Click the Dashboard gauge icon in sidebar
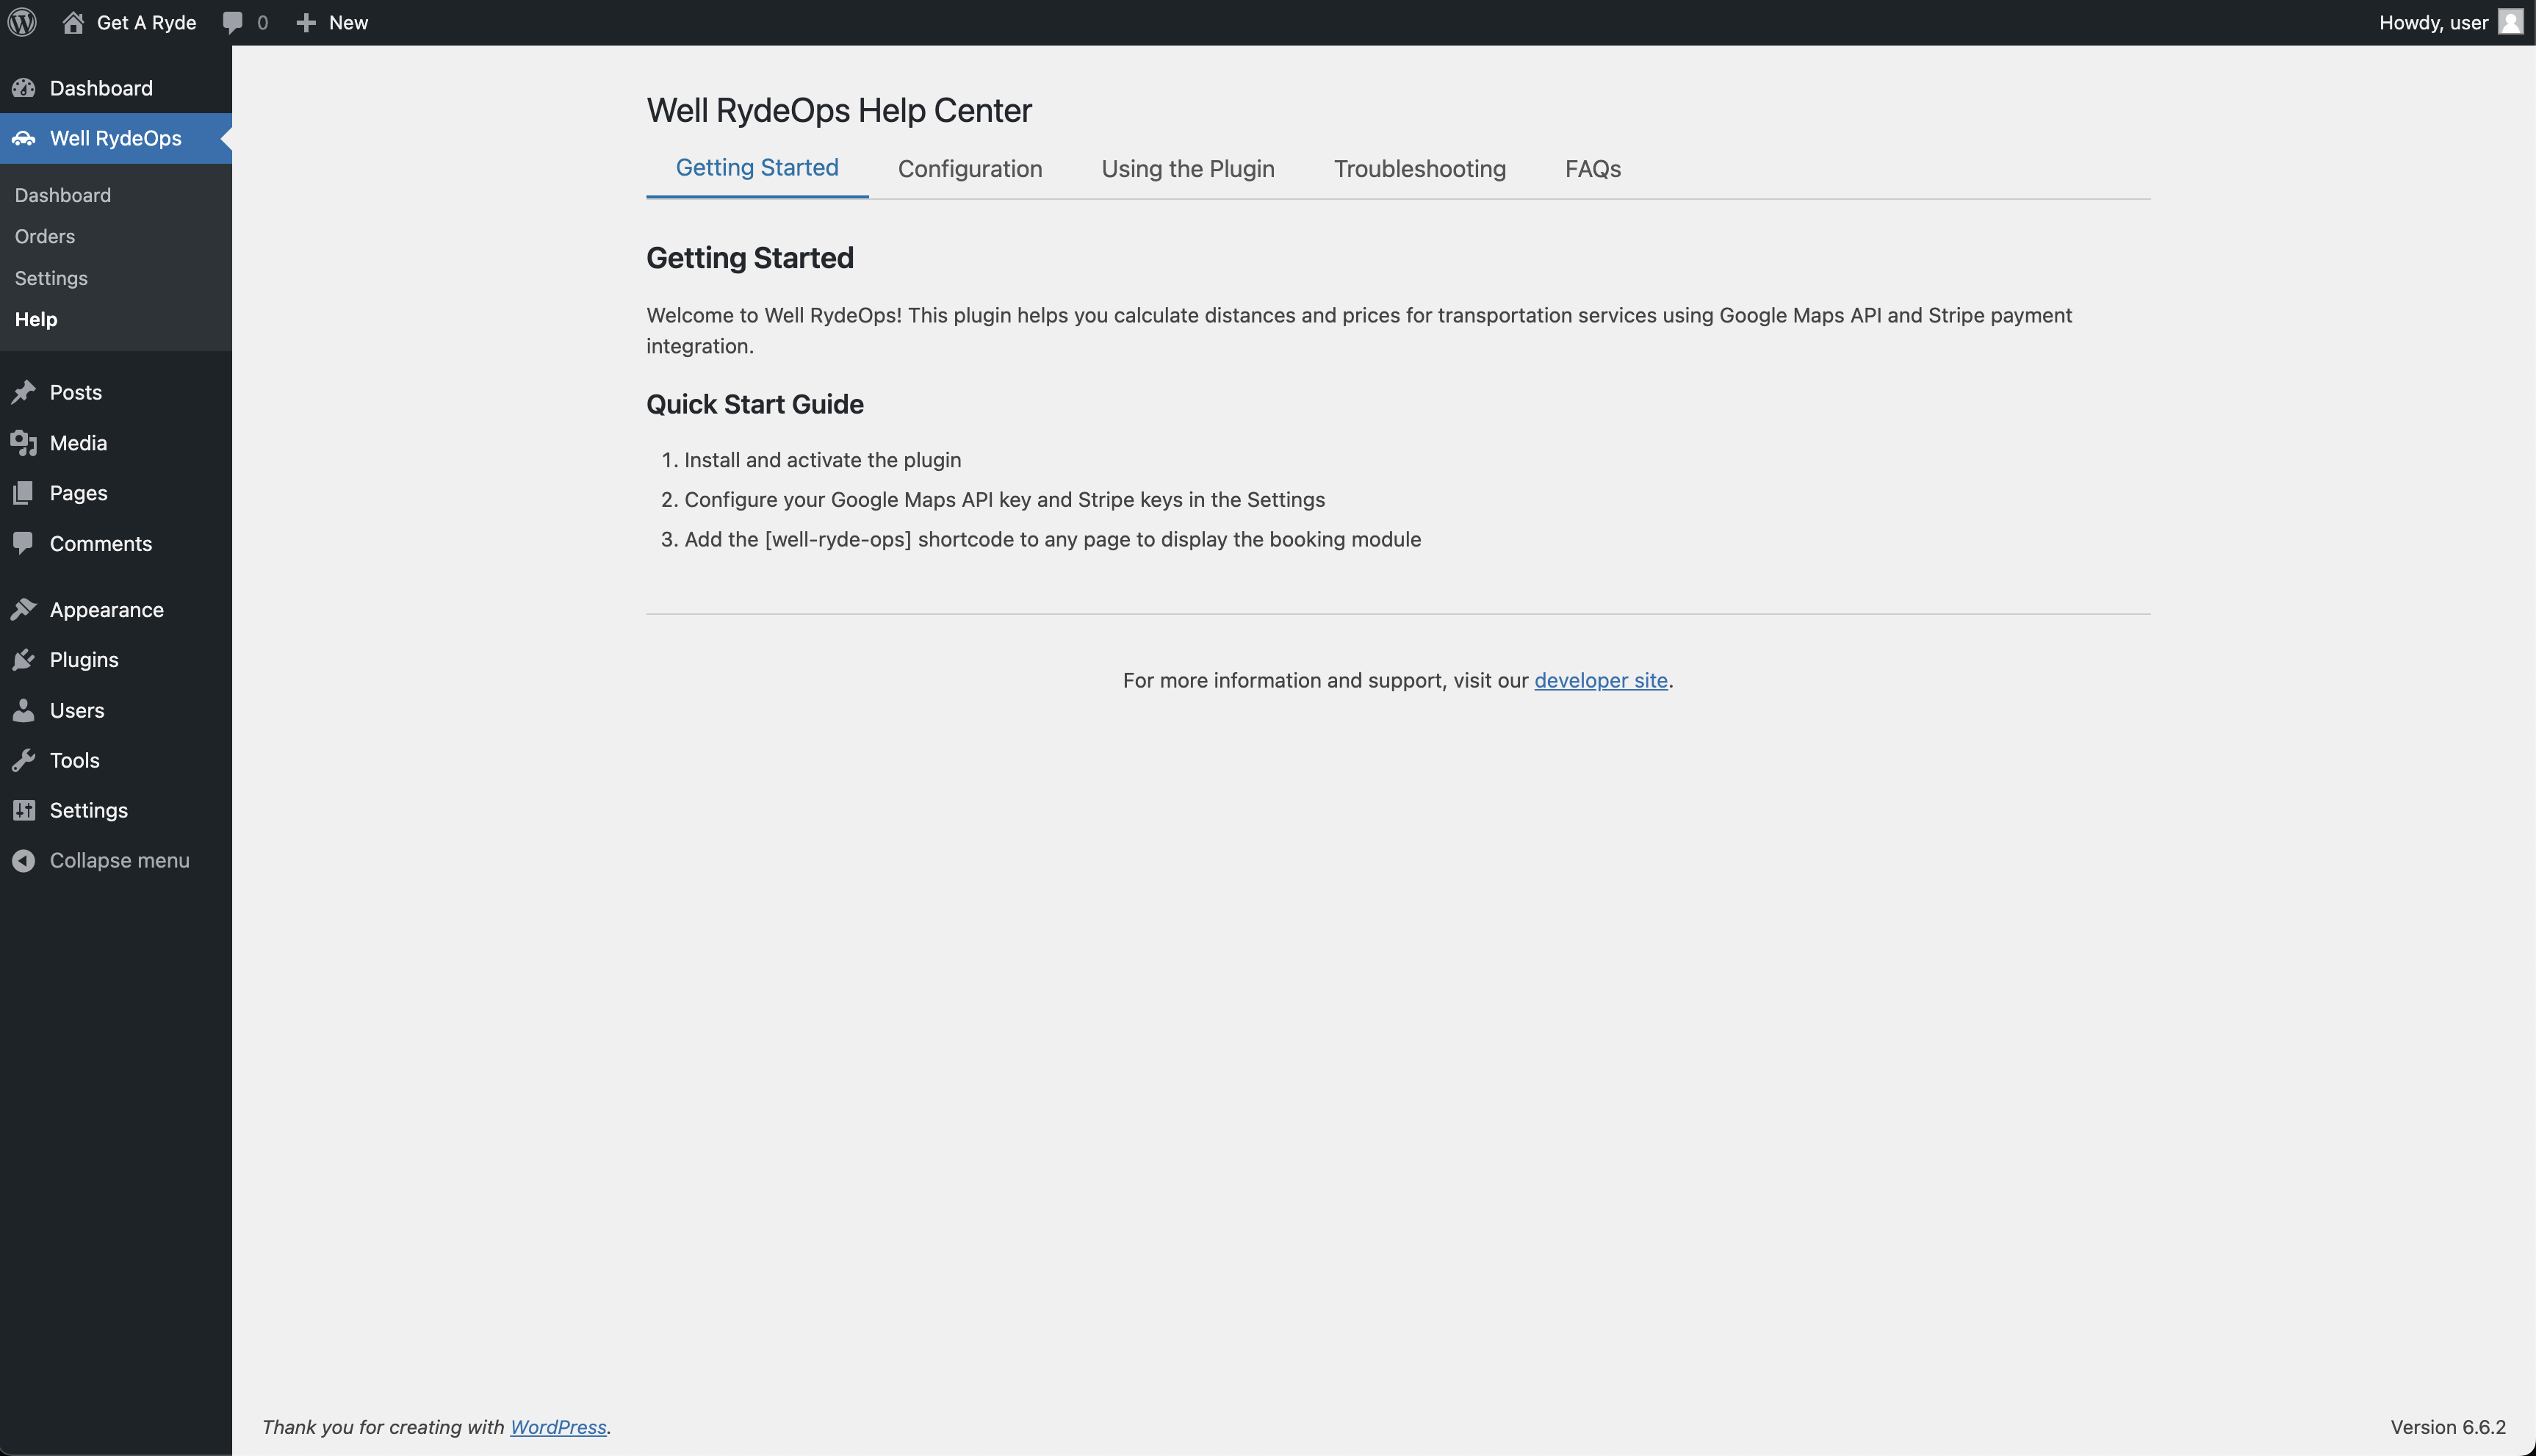Image resolution: width=2536 pixels, height=1456 pixels. (24, 88)
